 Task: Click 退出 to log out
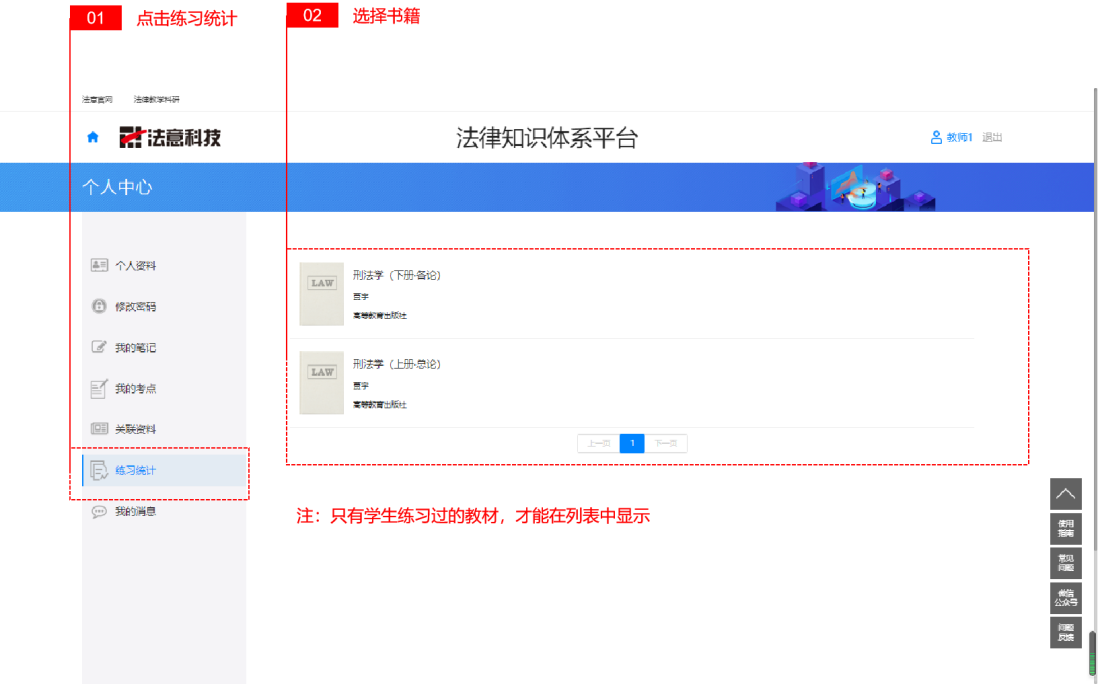point(992,138)
